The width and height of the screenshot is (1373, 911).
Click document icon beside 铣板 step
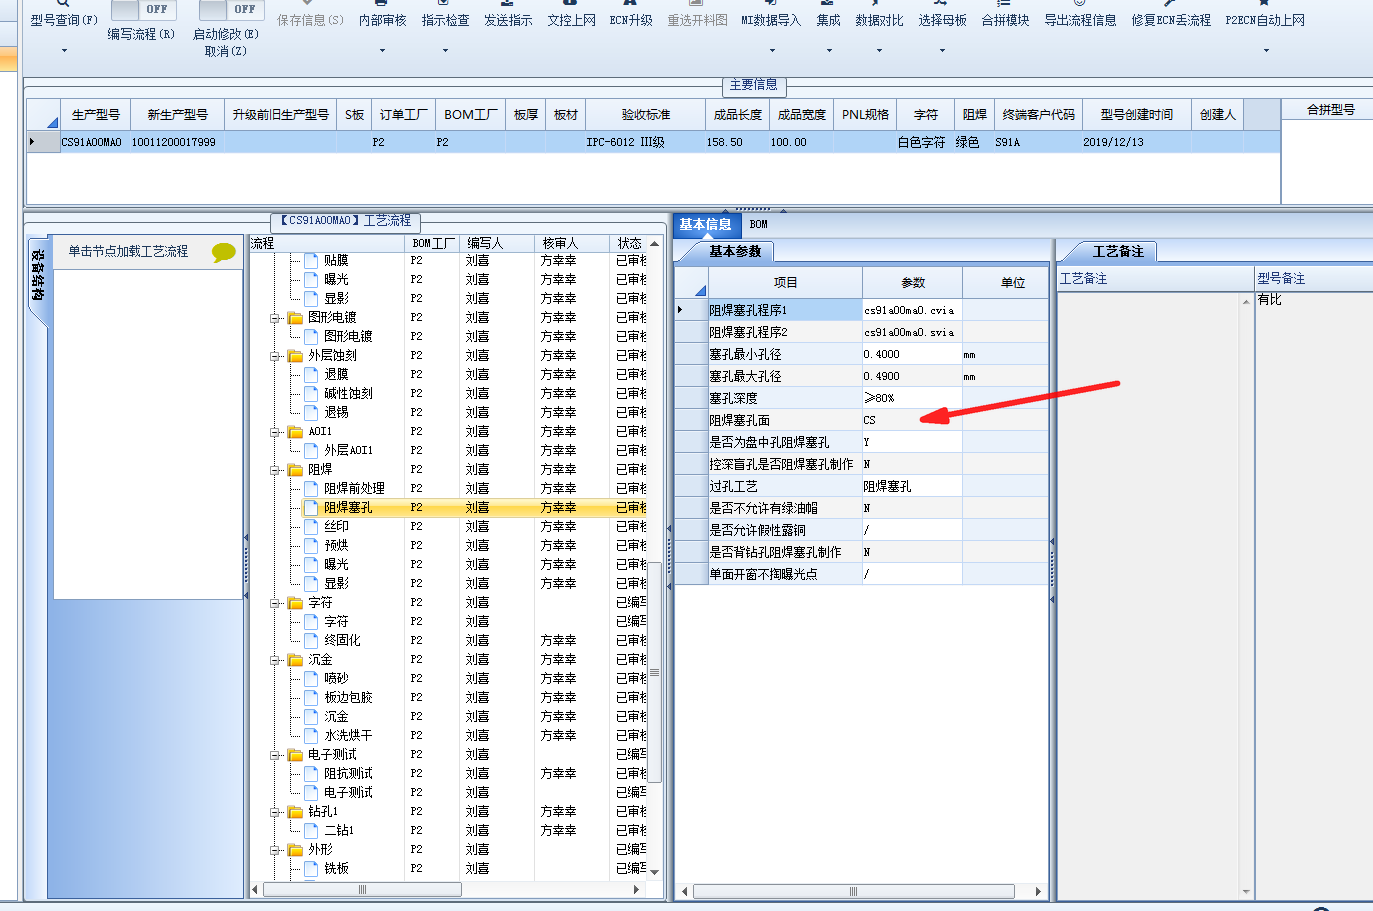point(311,868)
